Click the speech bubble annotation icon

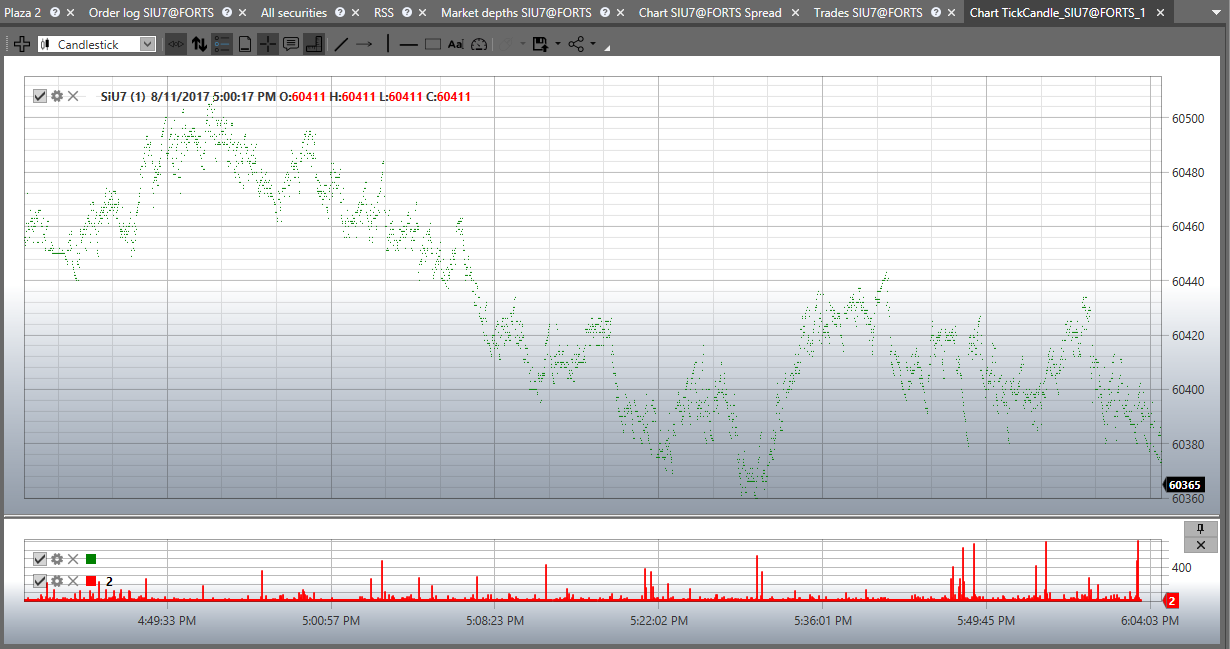pos(291,44)
